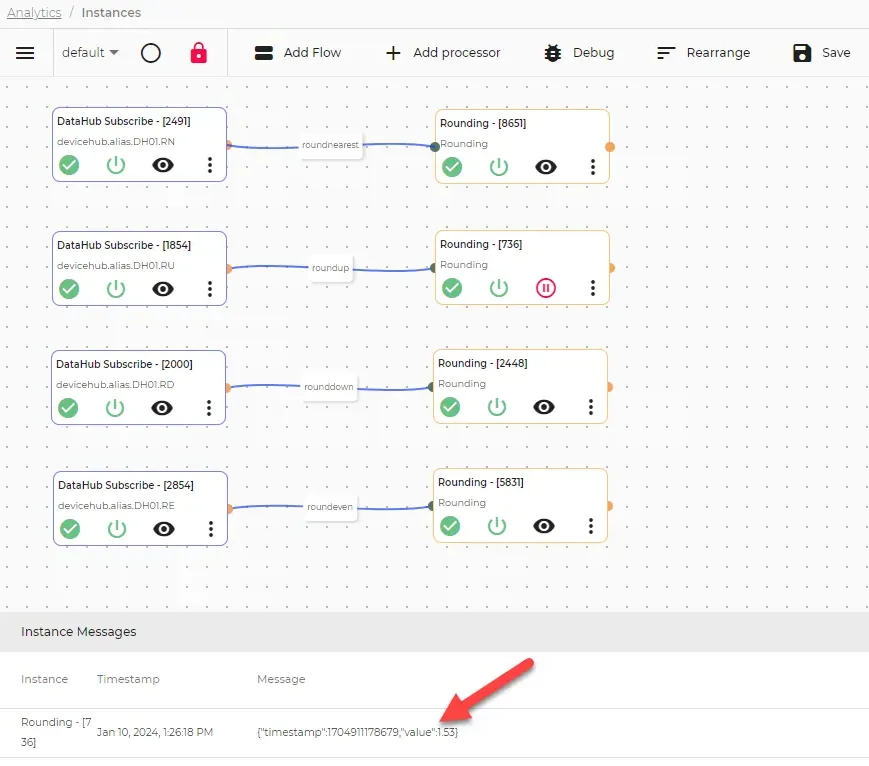The height and width of the screenshot is (766, 869).
Task: Toggle power on DataHub Subscribe [2854]
Action: tap(117, 529)
